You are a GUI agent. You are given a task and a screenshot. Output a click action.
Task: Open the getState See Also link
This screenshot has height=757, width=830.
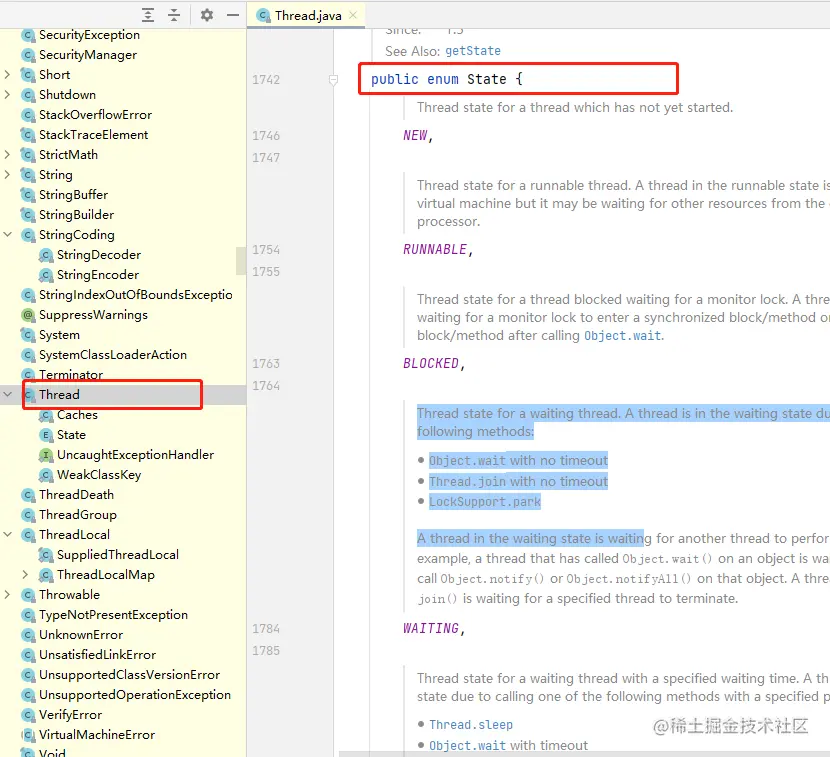(x=473, y=51)
